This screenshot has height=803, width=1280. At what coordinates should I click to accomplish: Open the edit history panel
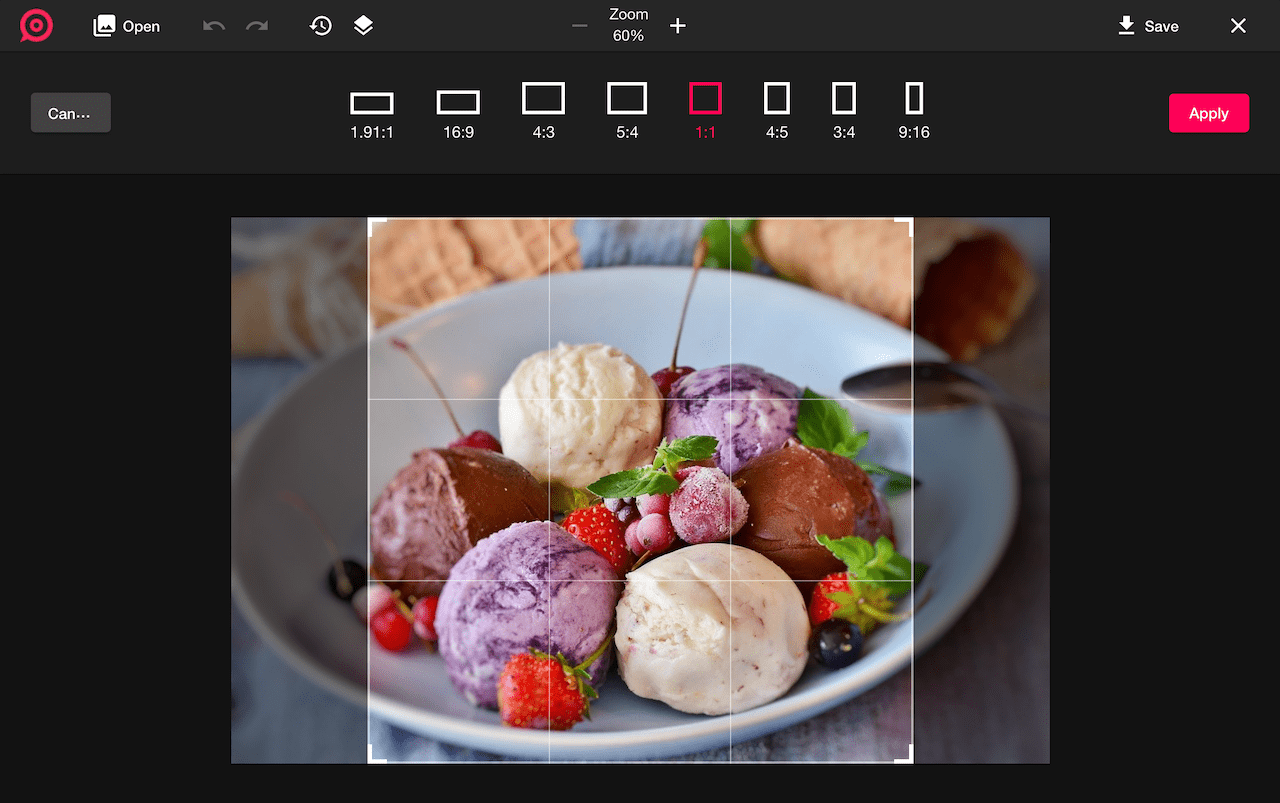pyautogui.click(x=320, y=26)
